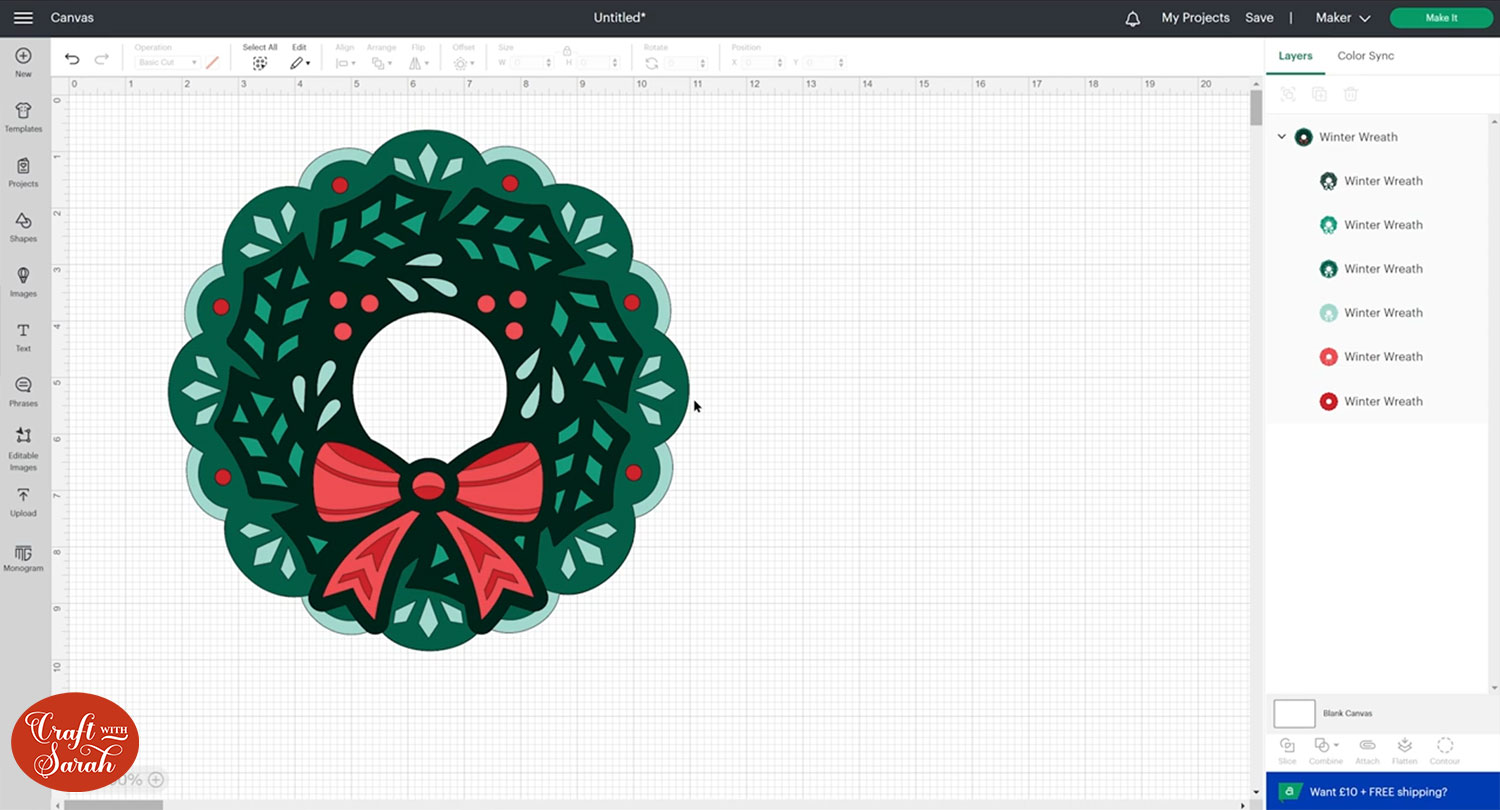1500x810 pixels.
Task: Open the Operation Basic Cut dropdown
Action: [166, 63]
